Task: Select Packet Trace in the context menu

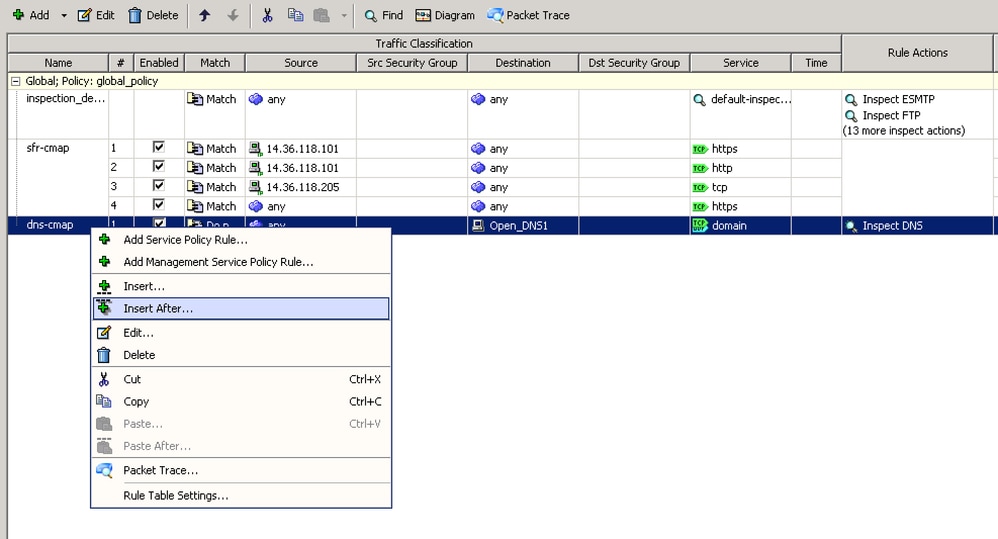Action: [x=241, y=470]
